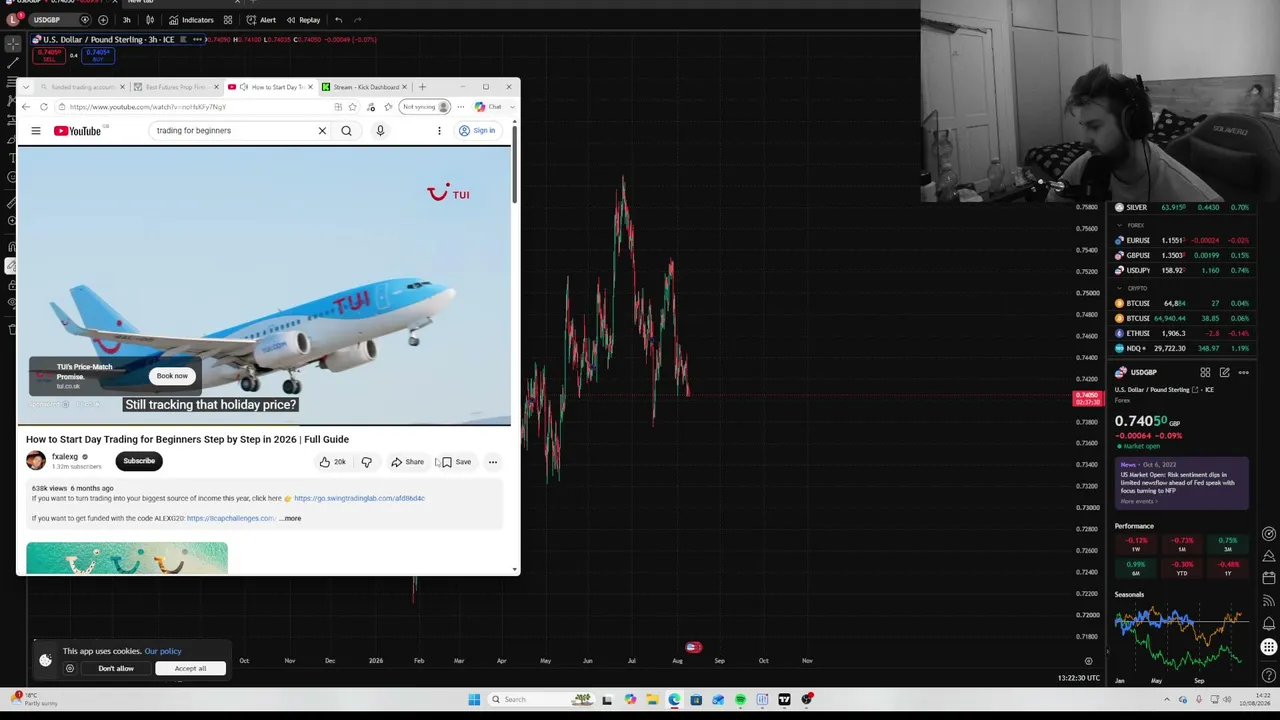Select BTCUSD 64,940.44 in the watchlist
Image resolution: width=1280 pixels, height=720 pixels.
click(1183, 319)
